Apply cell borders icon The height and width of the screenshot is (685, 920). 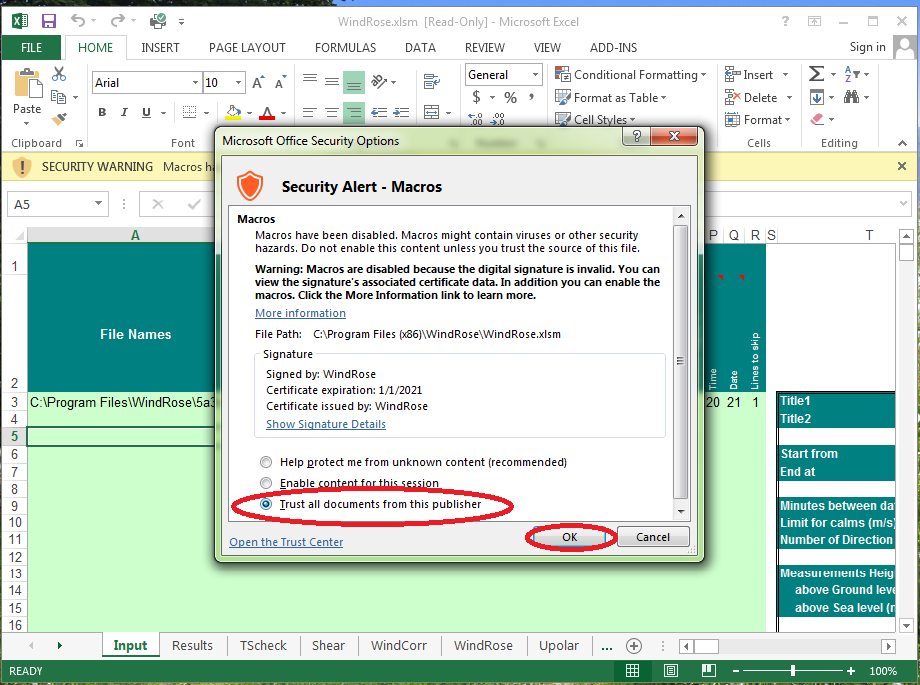(x=190, y=112)
